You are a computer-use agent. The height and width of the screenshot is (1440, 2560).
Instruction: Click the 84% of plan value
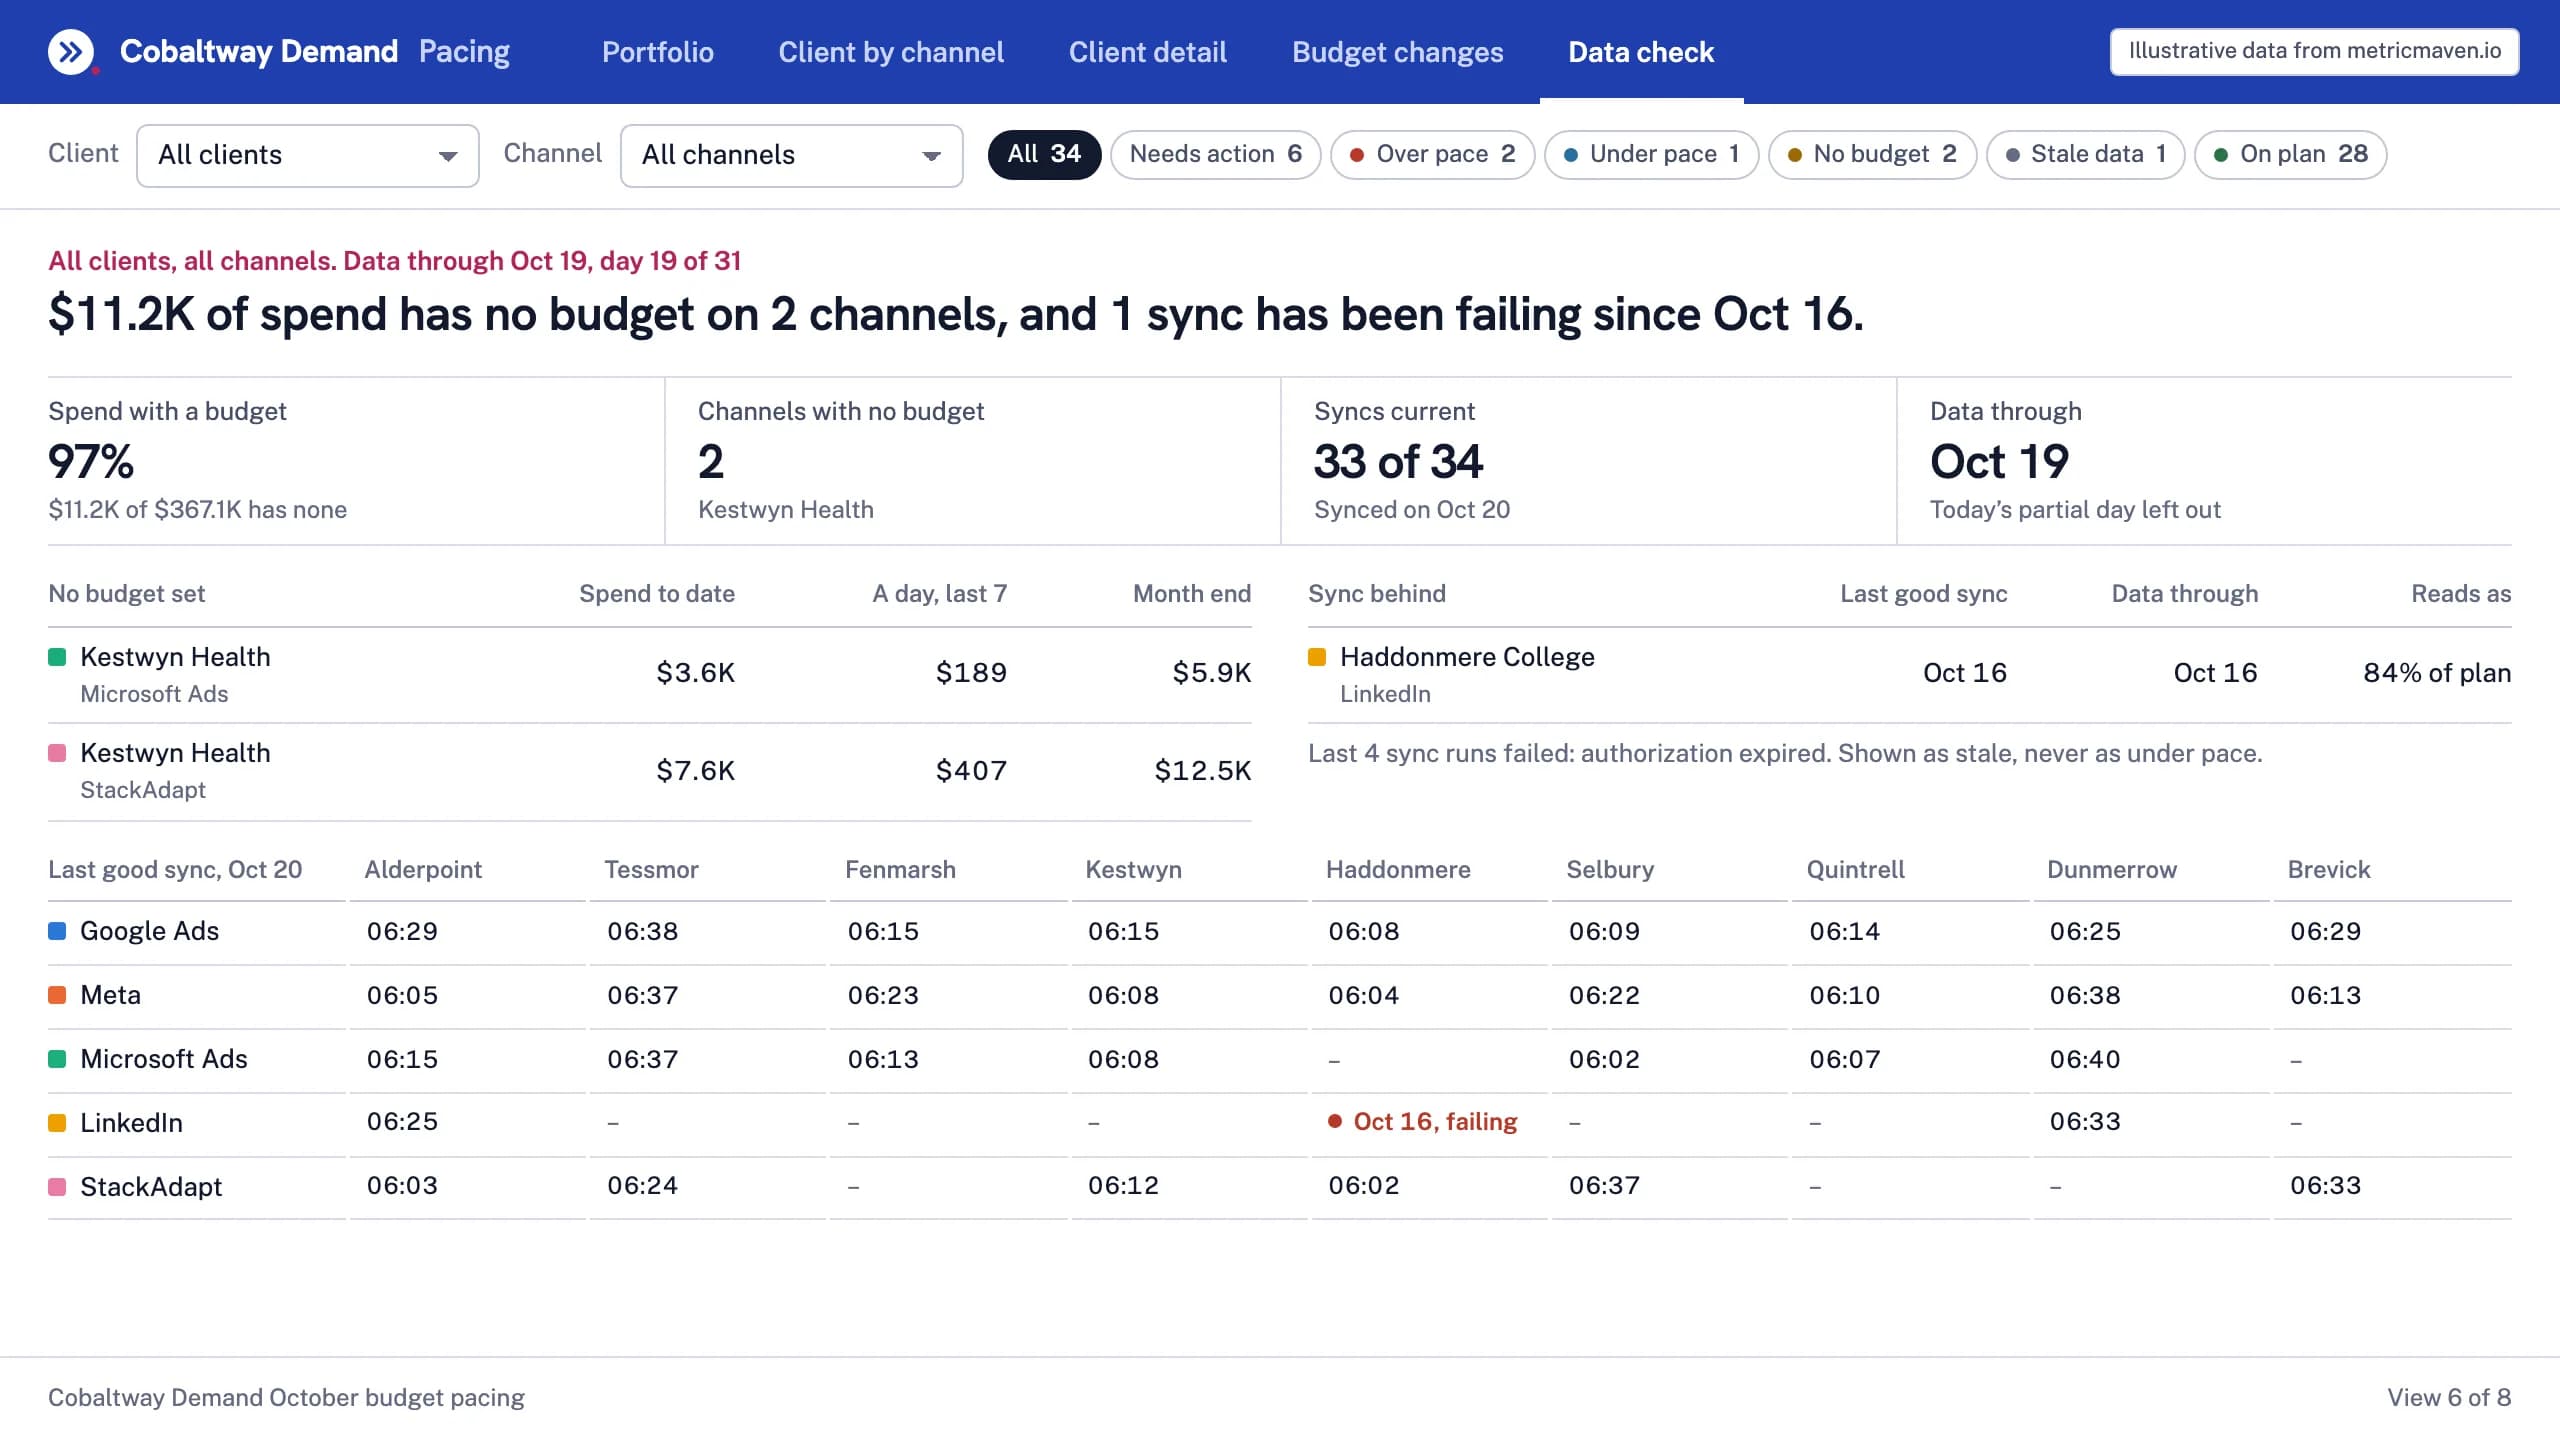click(2436, 673)
